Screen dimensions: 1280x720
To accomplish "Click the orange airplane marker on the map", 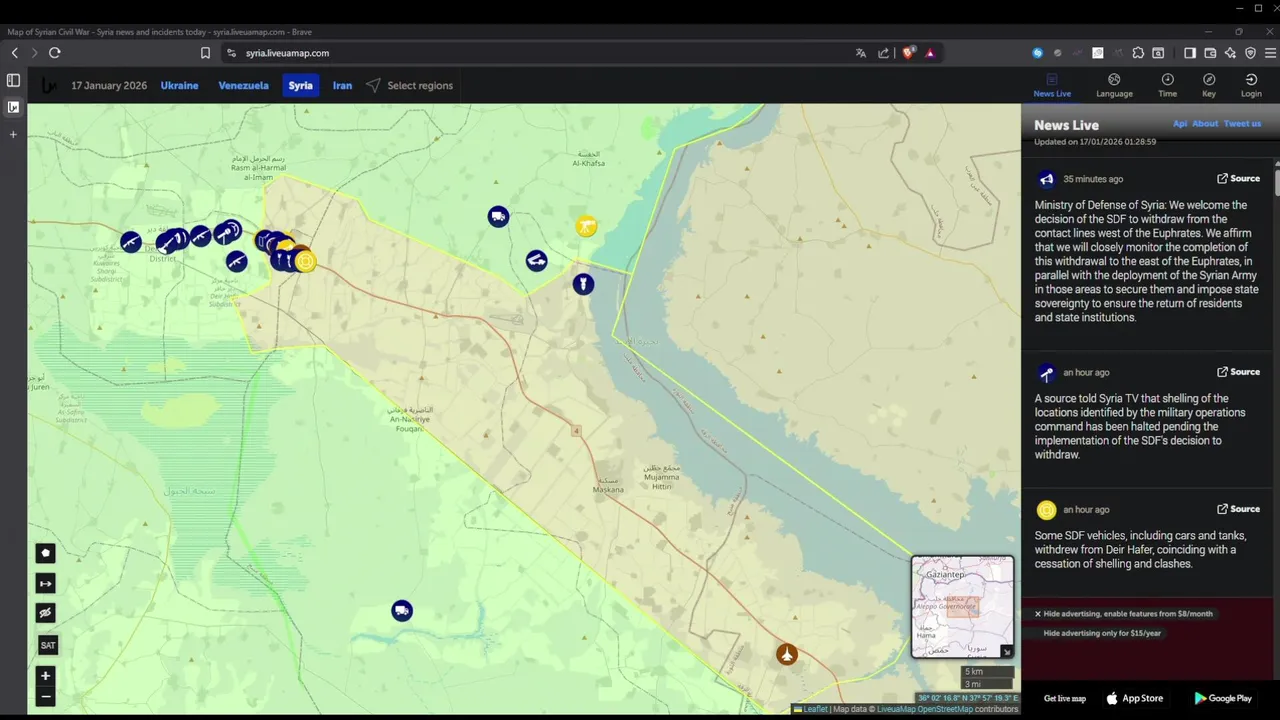I will tap(787, 654).
